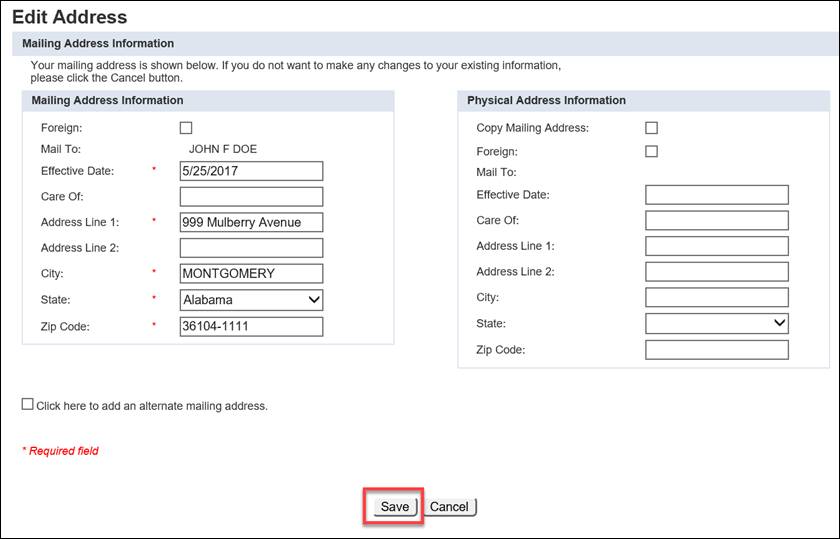Tick the physical address Foreign checkbox
Image resolution: width=840 pixels, height=539 pixels.
pos(651,152)
